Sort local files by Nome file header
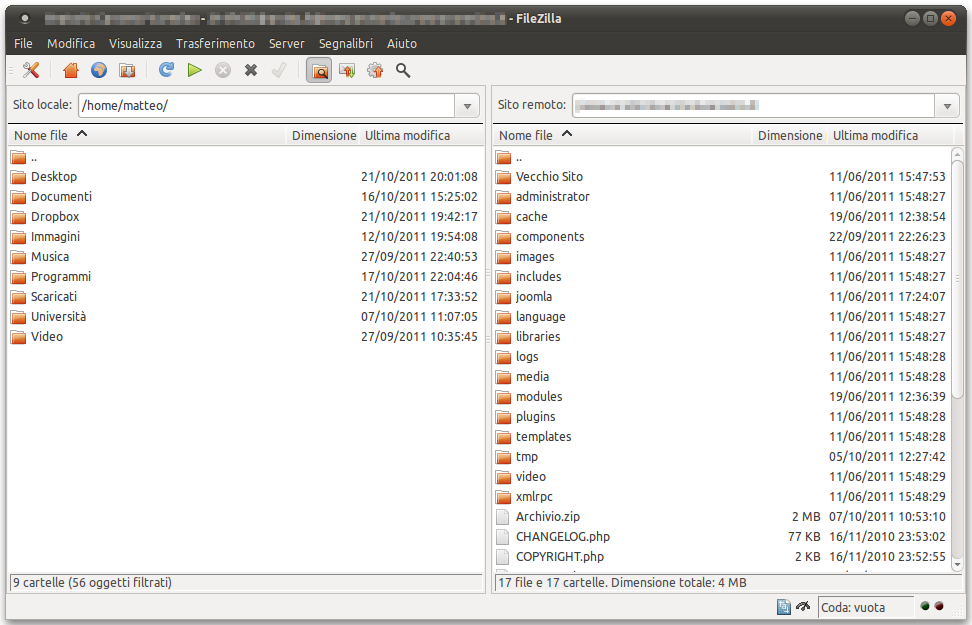The image size is (972, 625). pyautogui.click(x=147, y=135)
